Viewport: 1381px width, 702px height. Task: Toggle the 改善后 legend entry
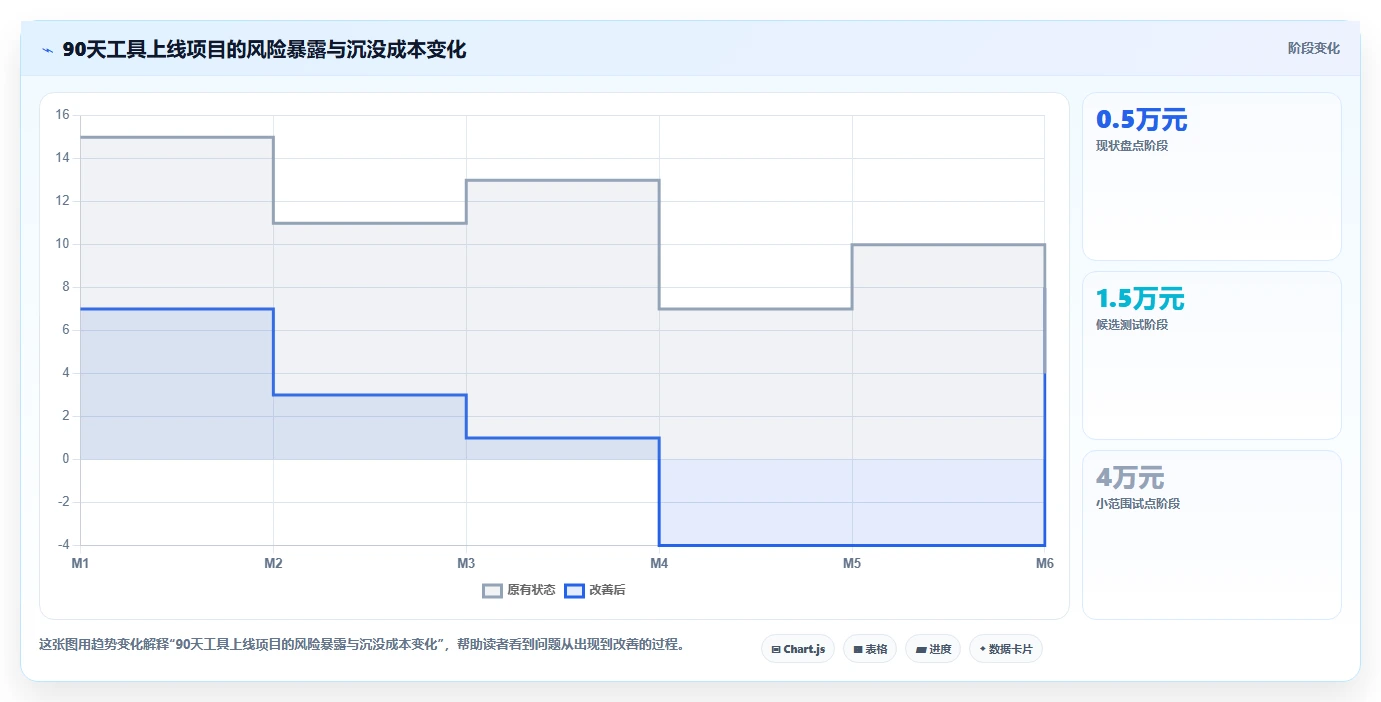595,590
